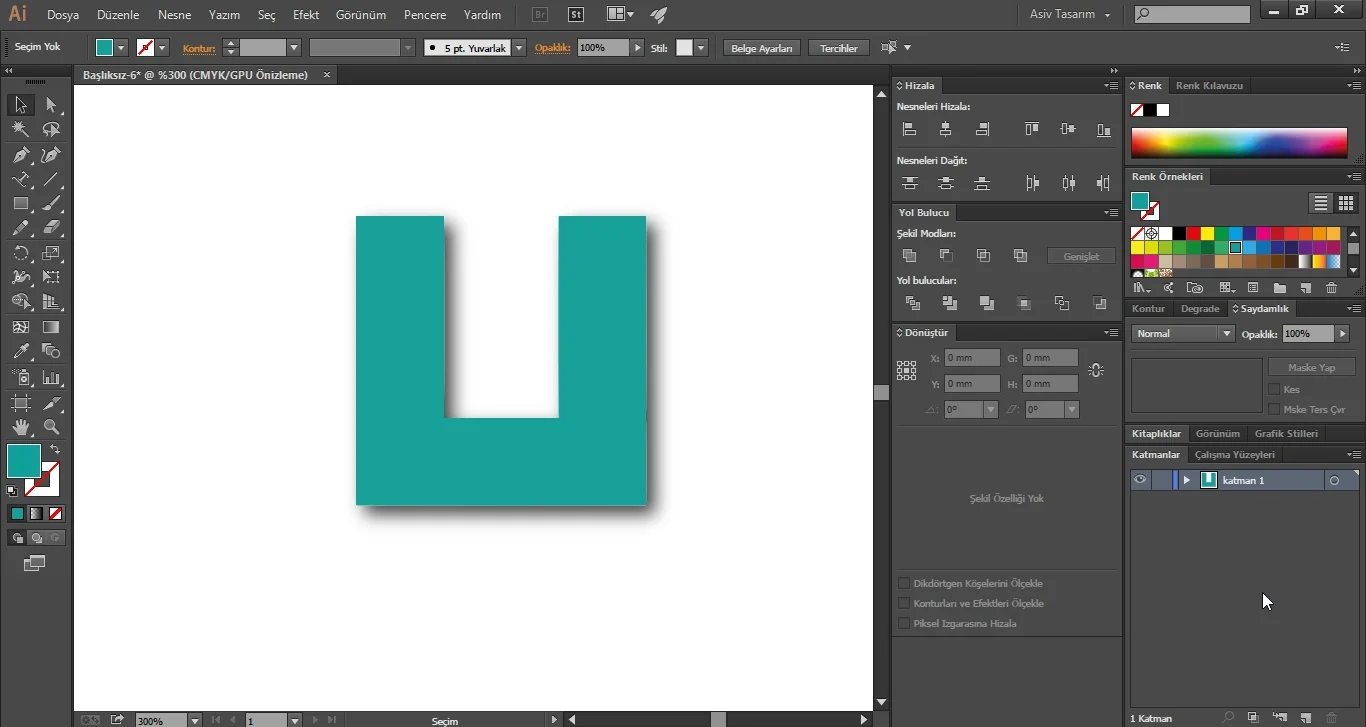Click Belge Ayarları button
This screenshot has height=727, width=1366.
(x=761, y=48)
